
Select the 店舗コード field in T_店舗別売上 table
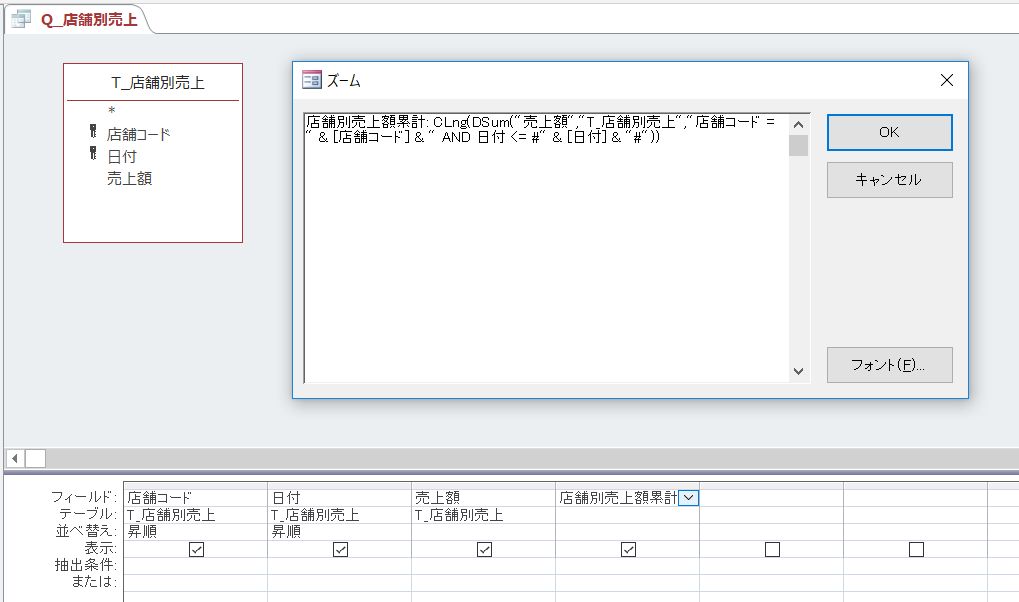coord(138,135)
